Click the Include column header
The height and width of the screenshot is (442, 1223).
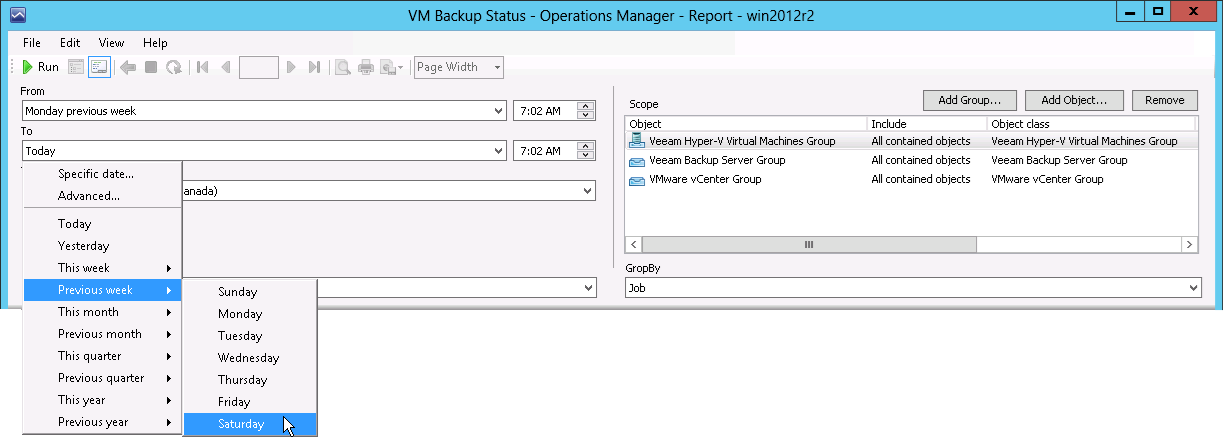click(x=927, y=124)
